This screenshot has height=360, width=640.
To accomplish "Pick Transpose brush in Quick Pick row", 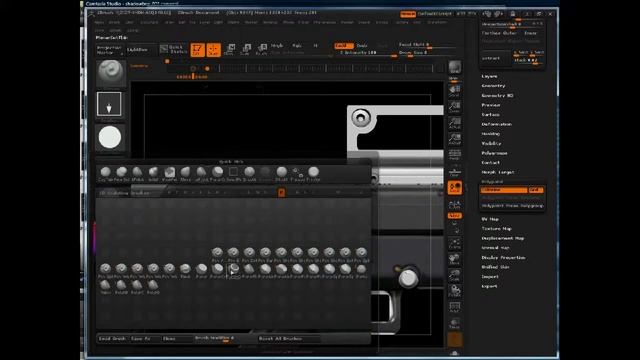I will pos(298,174).
